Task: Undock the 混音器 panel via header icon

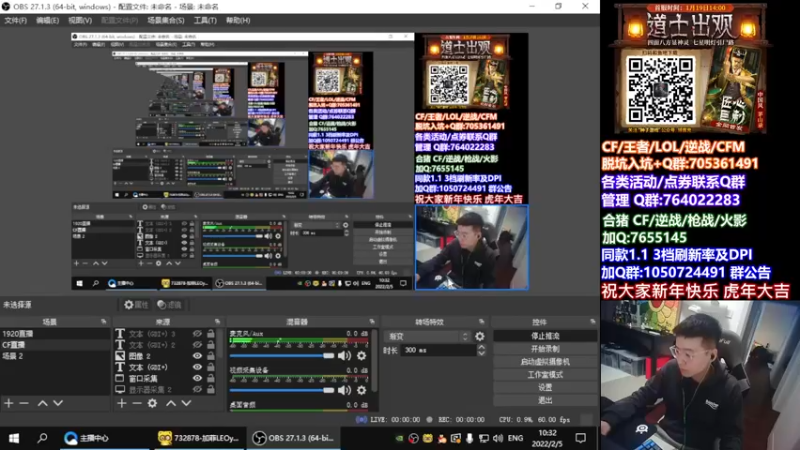Action: (x=372, y=322)
